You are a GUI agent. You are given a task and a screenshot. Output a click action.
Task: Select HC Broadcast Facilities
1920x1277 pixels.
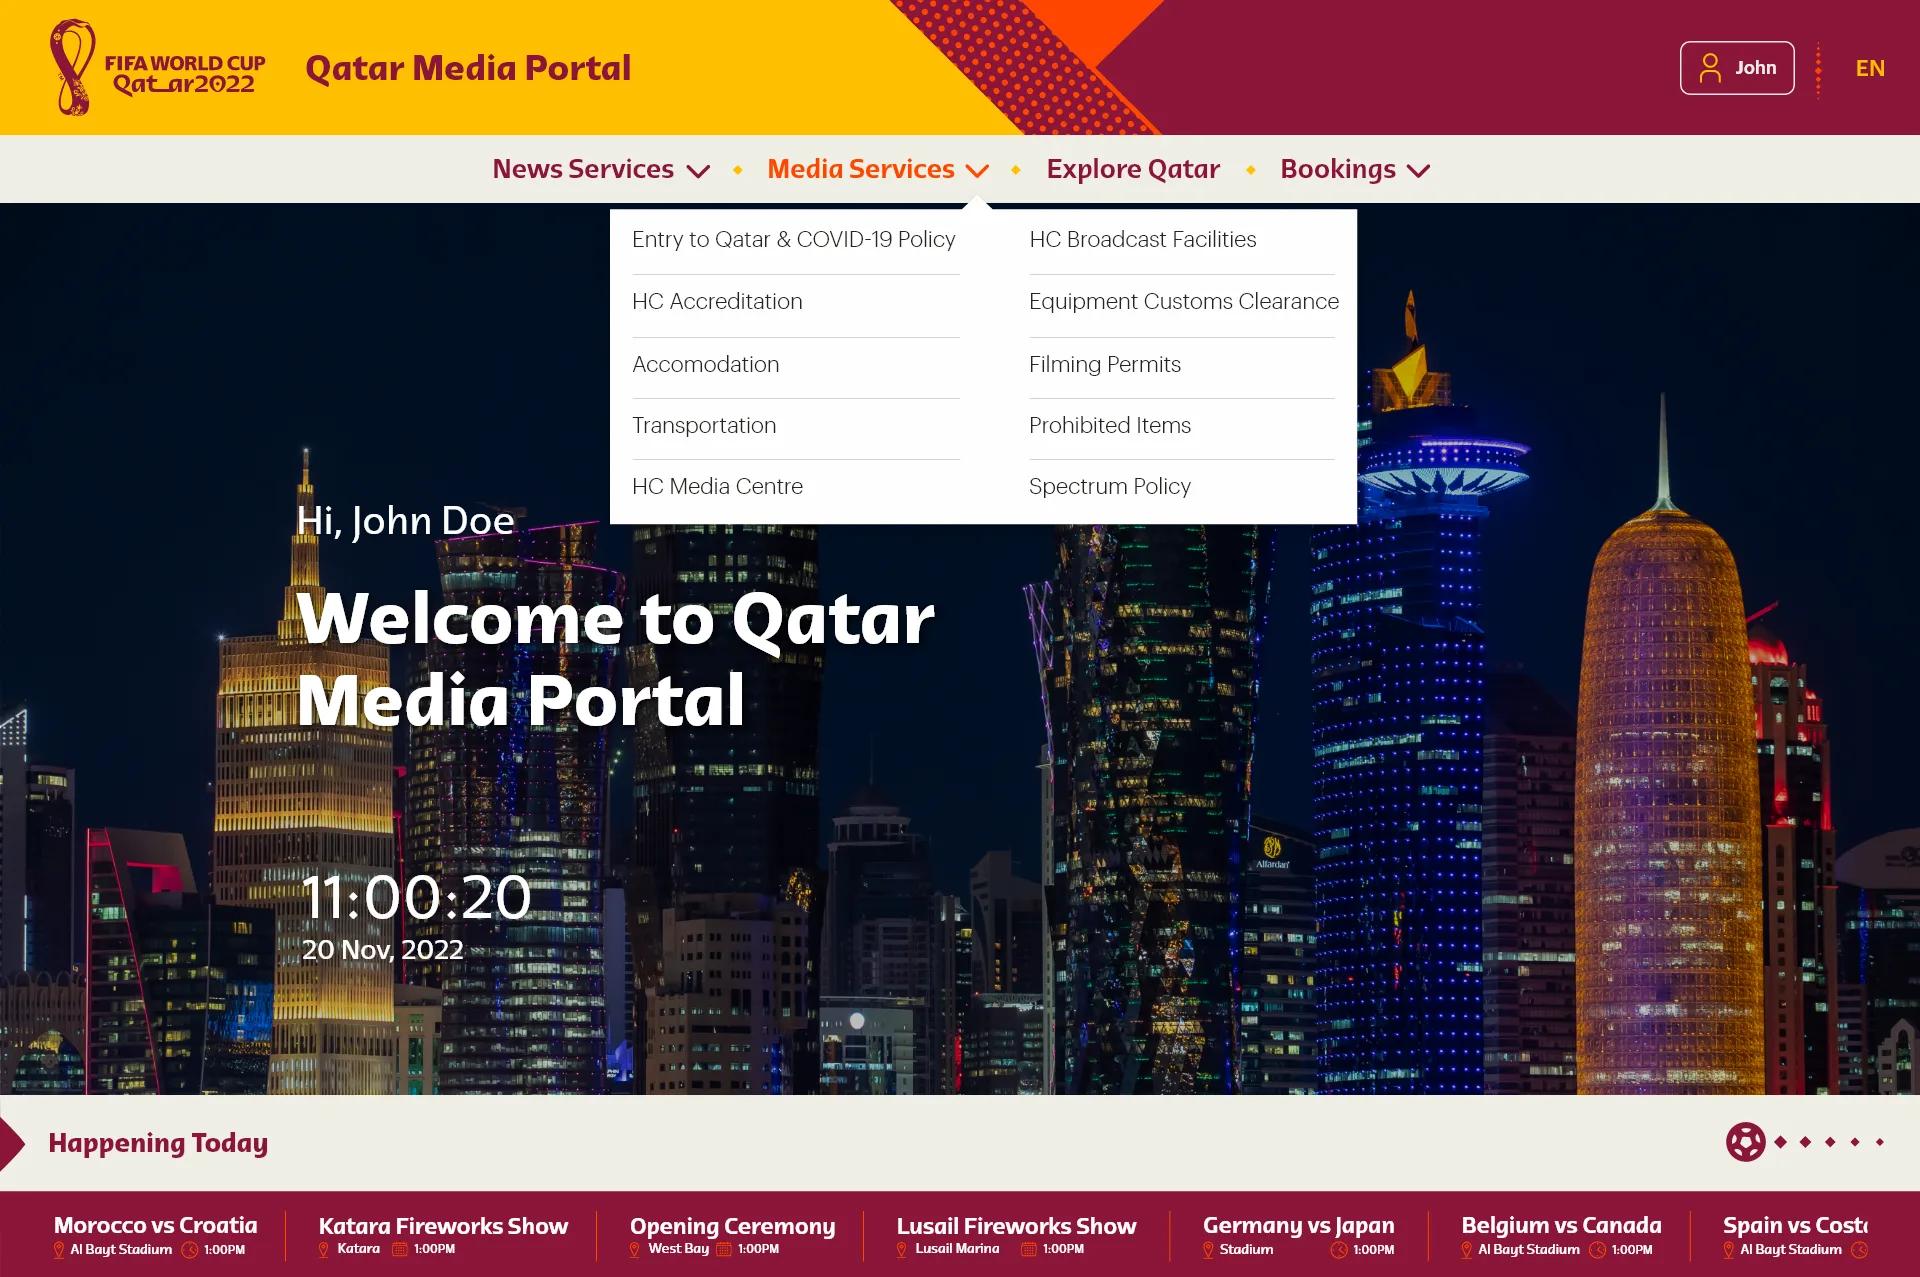(1143, 240)
